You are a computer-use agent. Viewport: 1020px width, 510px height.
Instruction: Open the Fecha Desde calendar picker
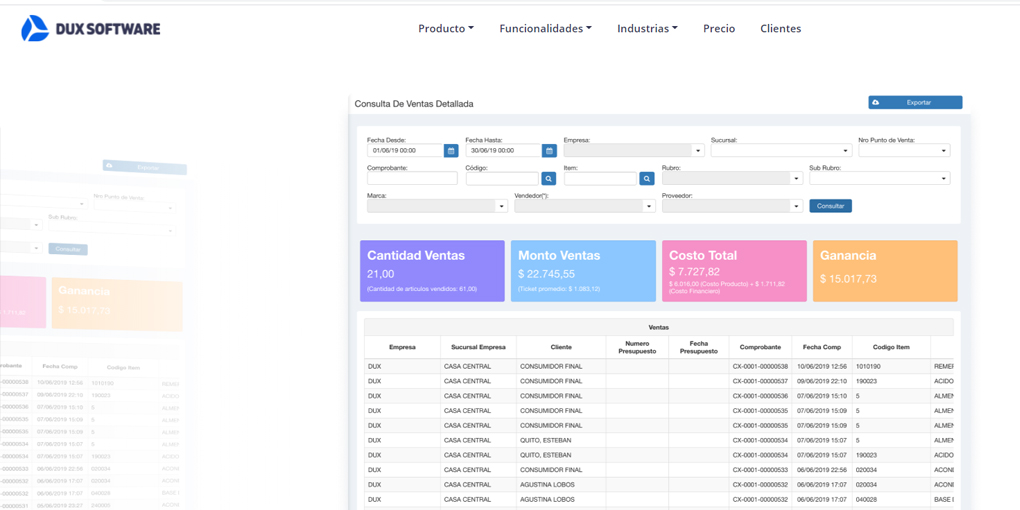tap(451, 151)
